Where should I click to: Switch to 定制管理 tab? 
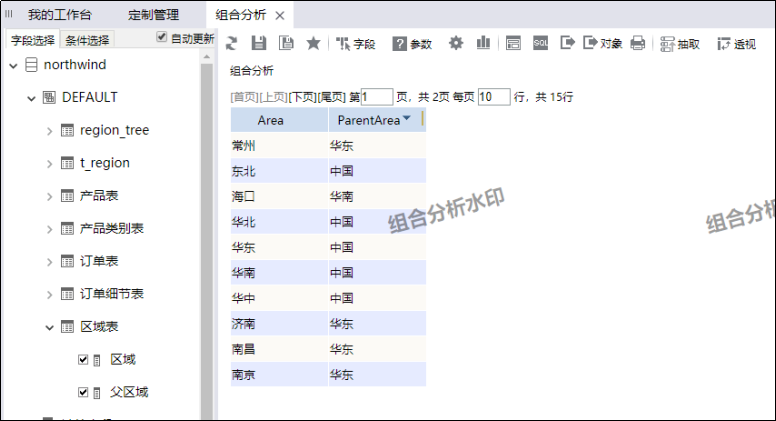[153, 15]
